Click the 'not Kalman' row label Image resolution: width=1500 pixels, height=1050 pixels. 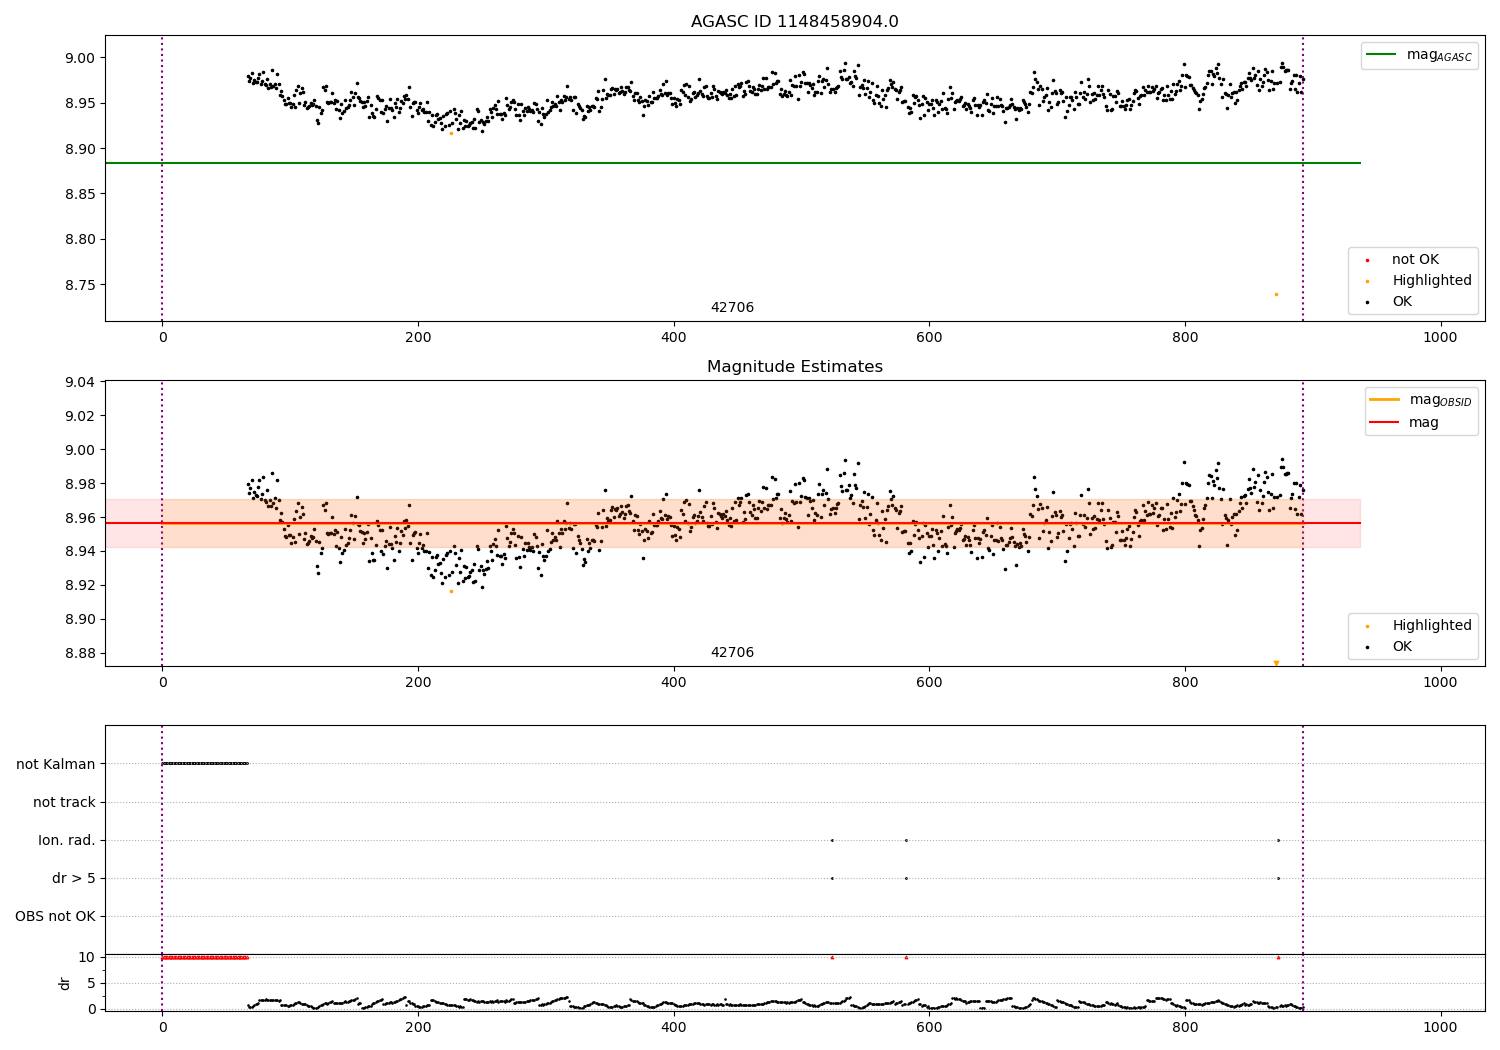coord(56,764)
